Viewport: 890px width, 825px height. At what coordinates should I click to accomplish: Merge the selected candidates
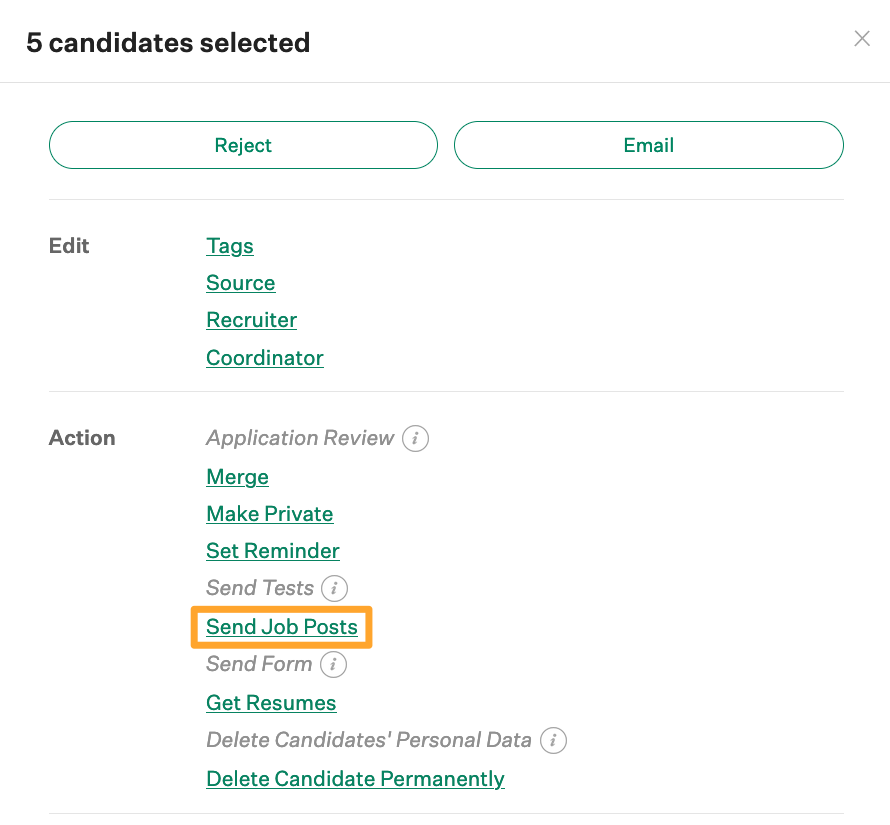pyautogui.click(x=238, y=477)
